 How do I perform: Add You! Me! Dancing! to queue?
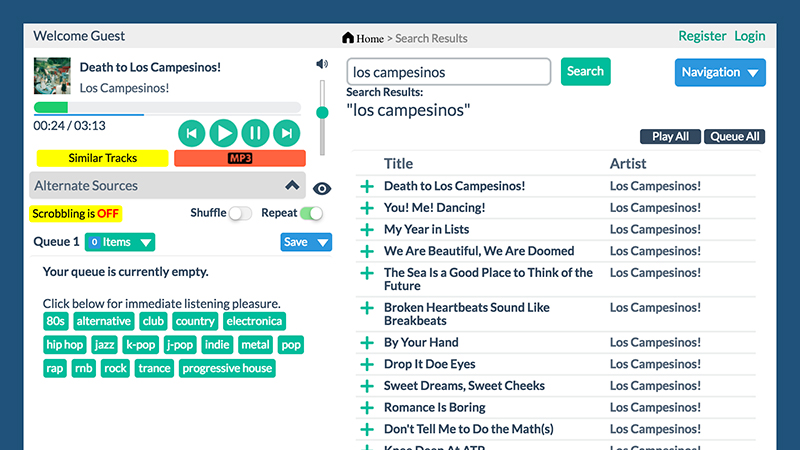tap(367, 208)
